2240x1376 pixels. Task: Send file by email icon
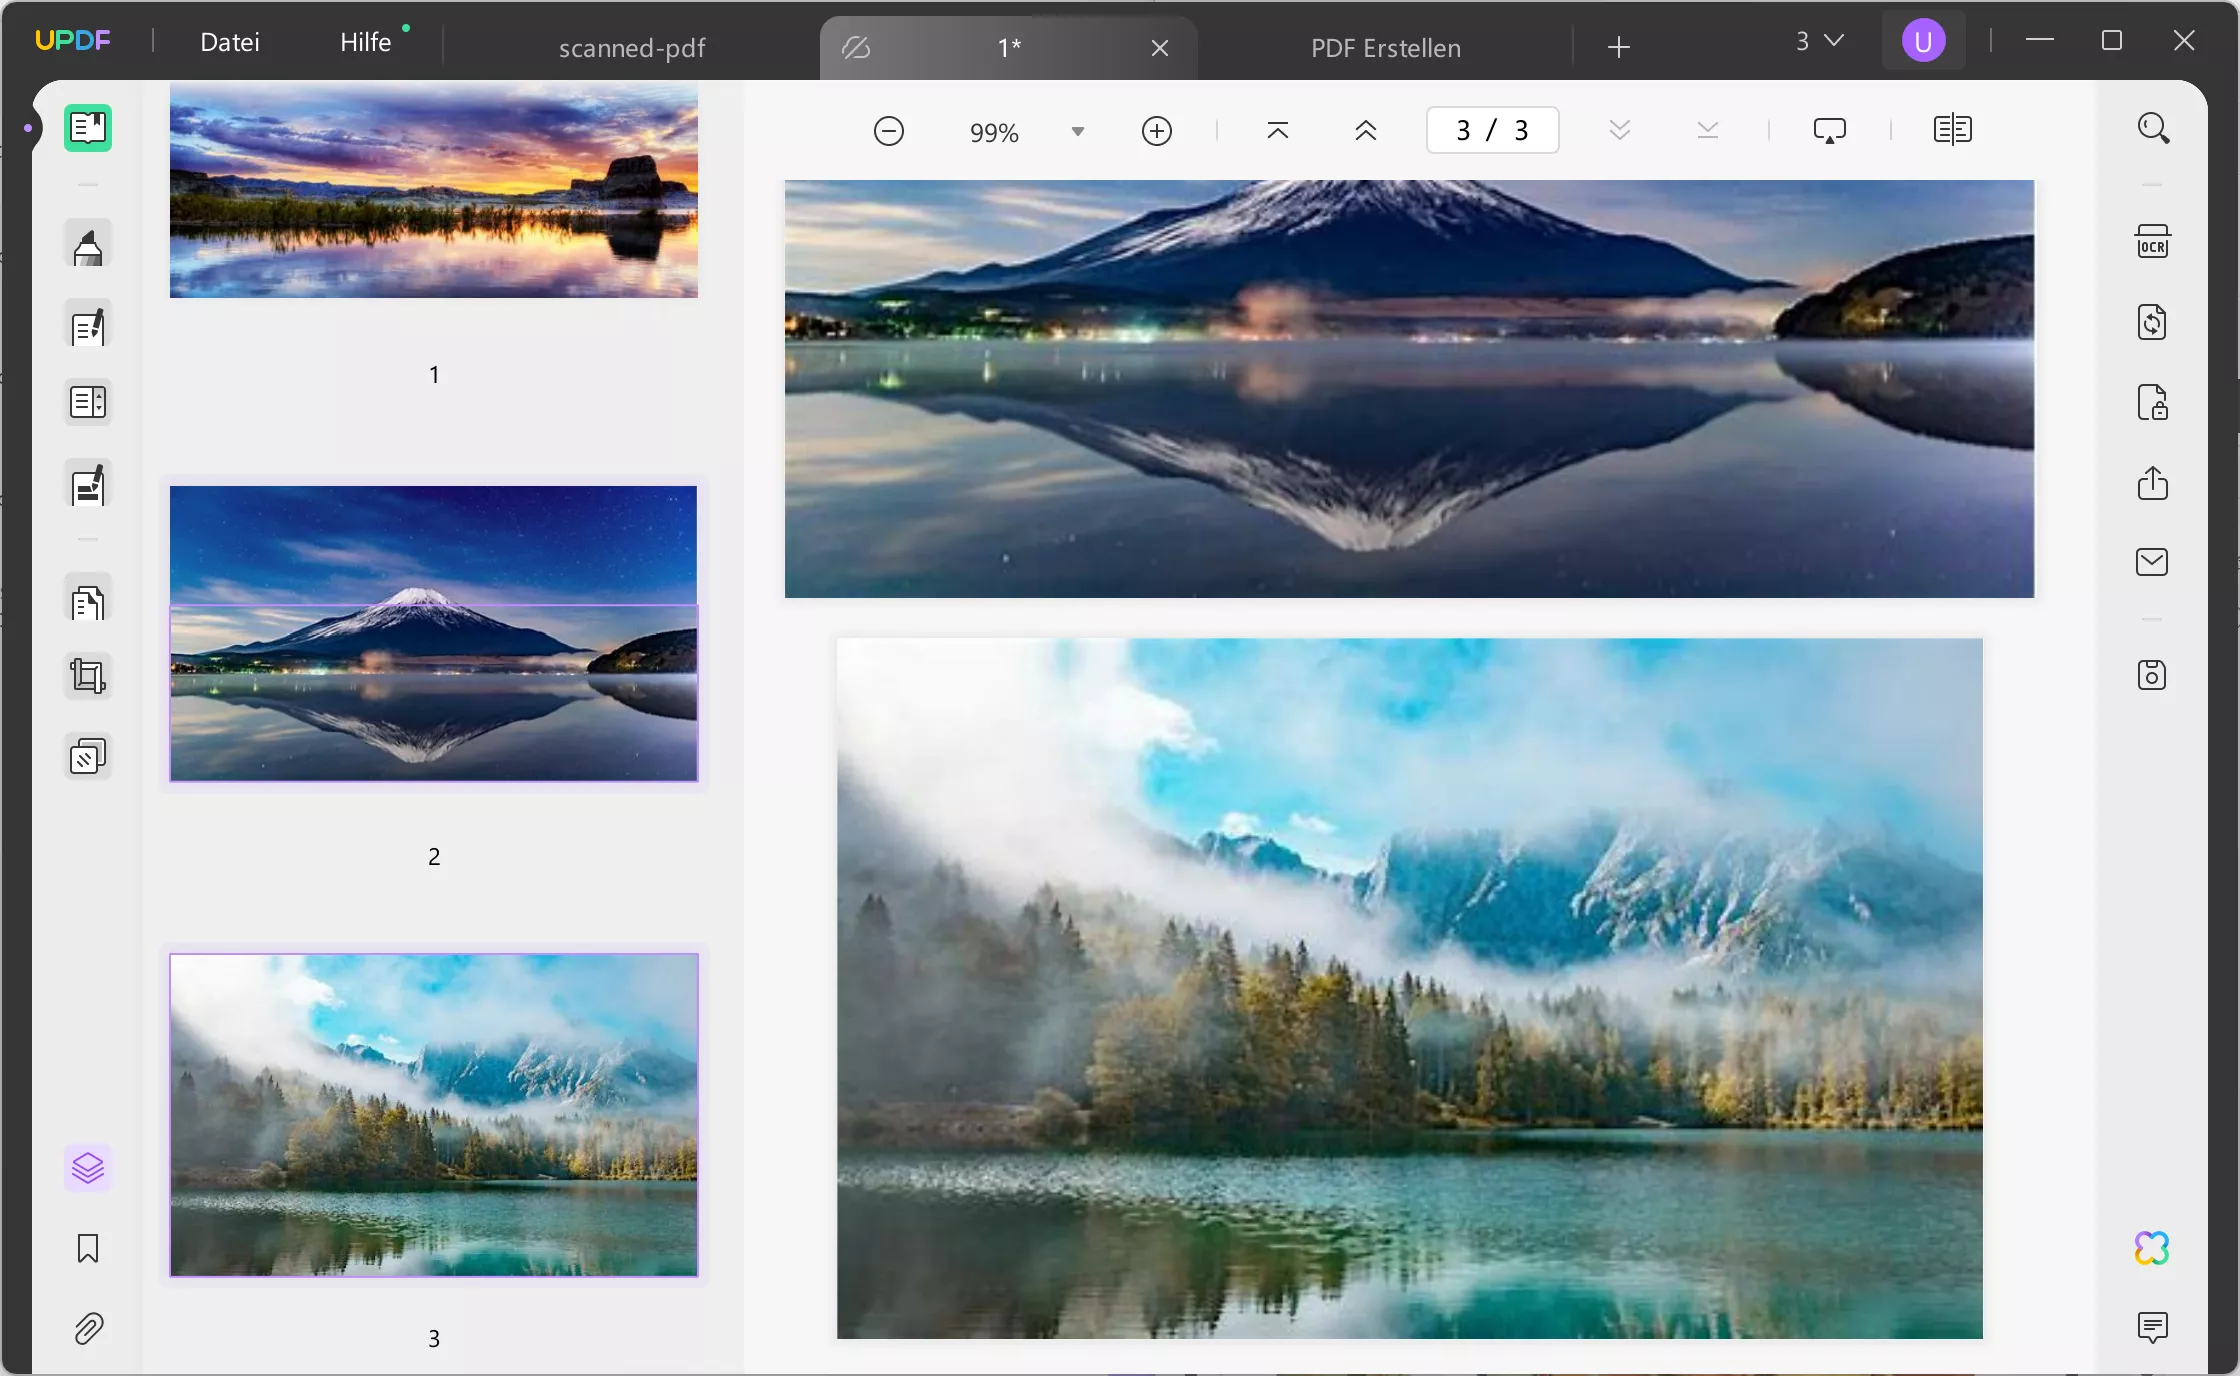coord(2152,562)
